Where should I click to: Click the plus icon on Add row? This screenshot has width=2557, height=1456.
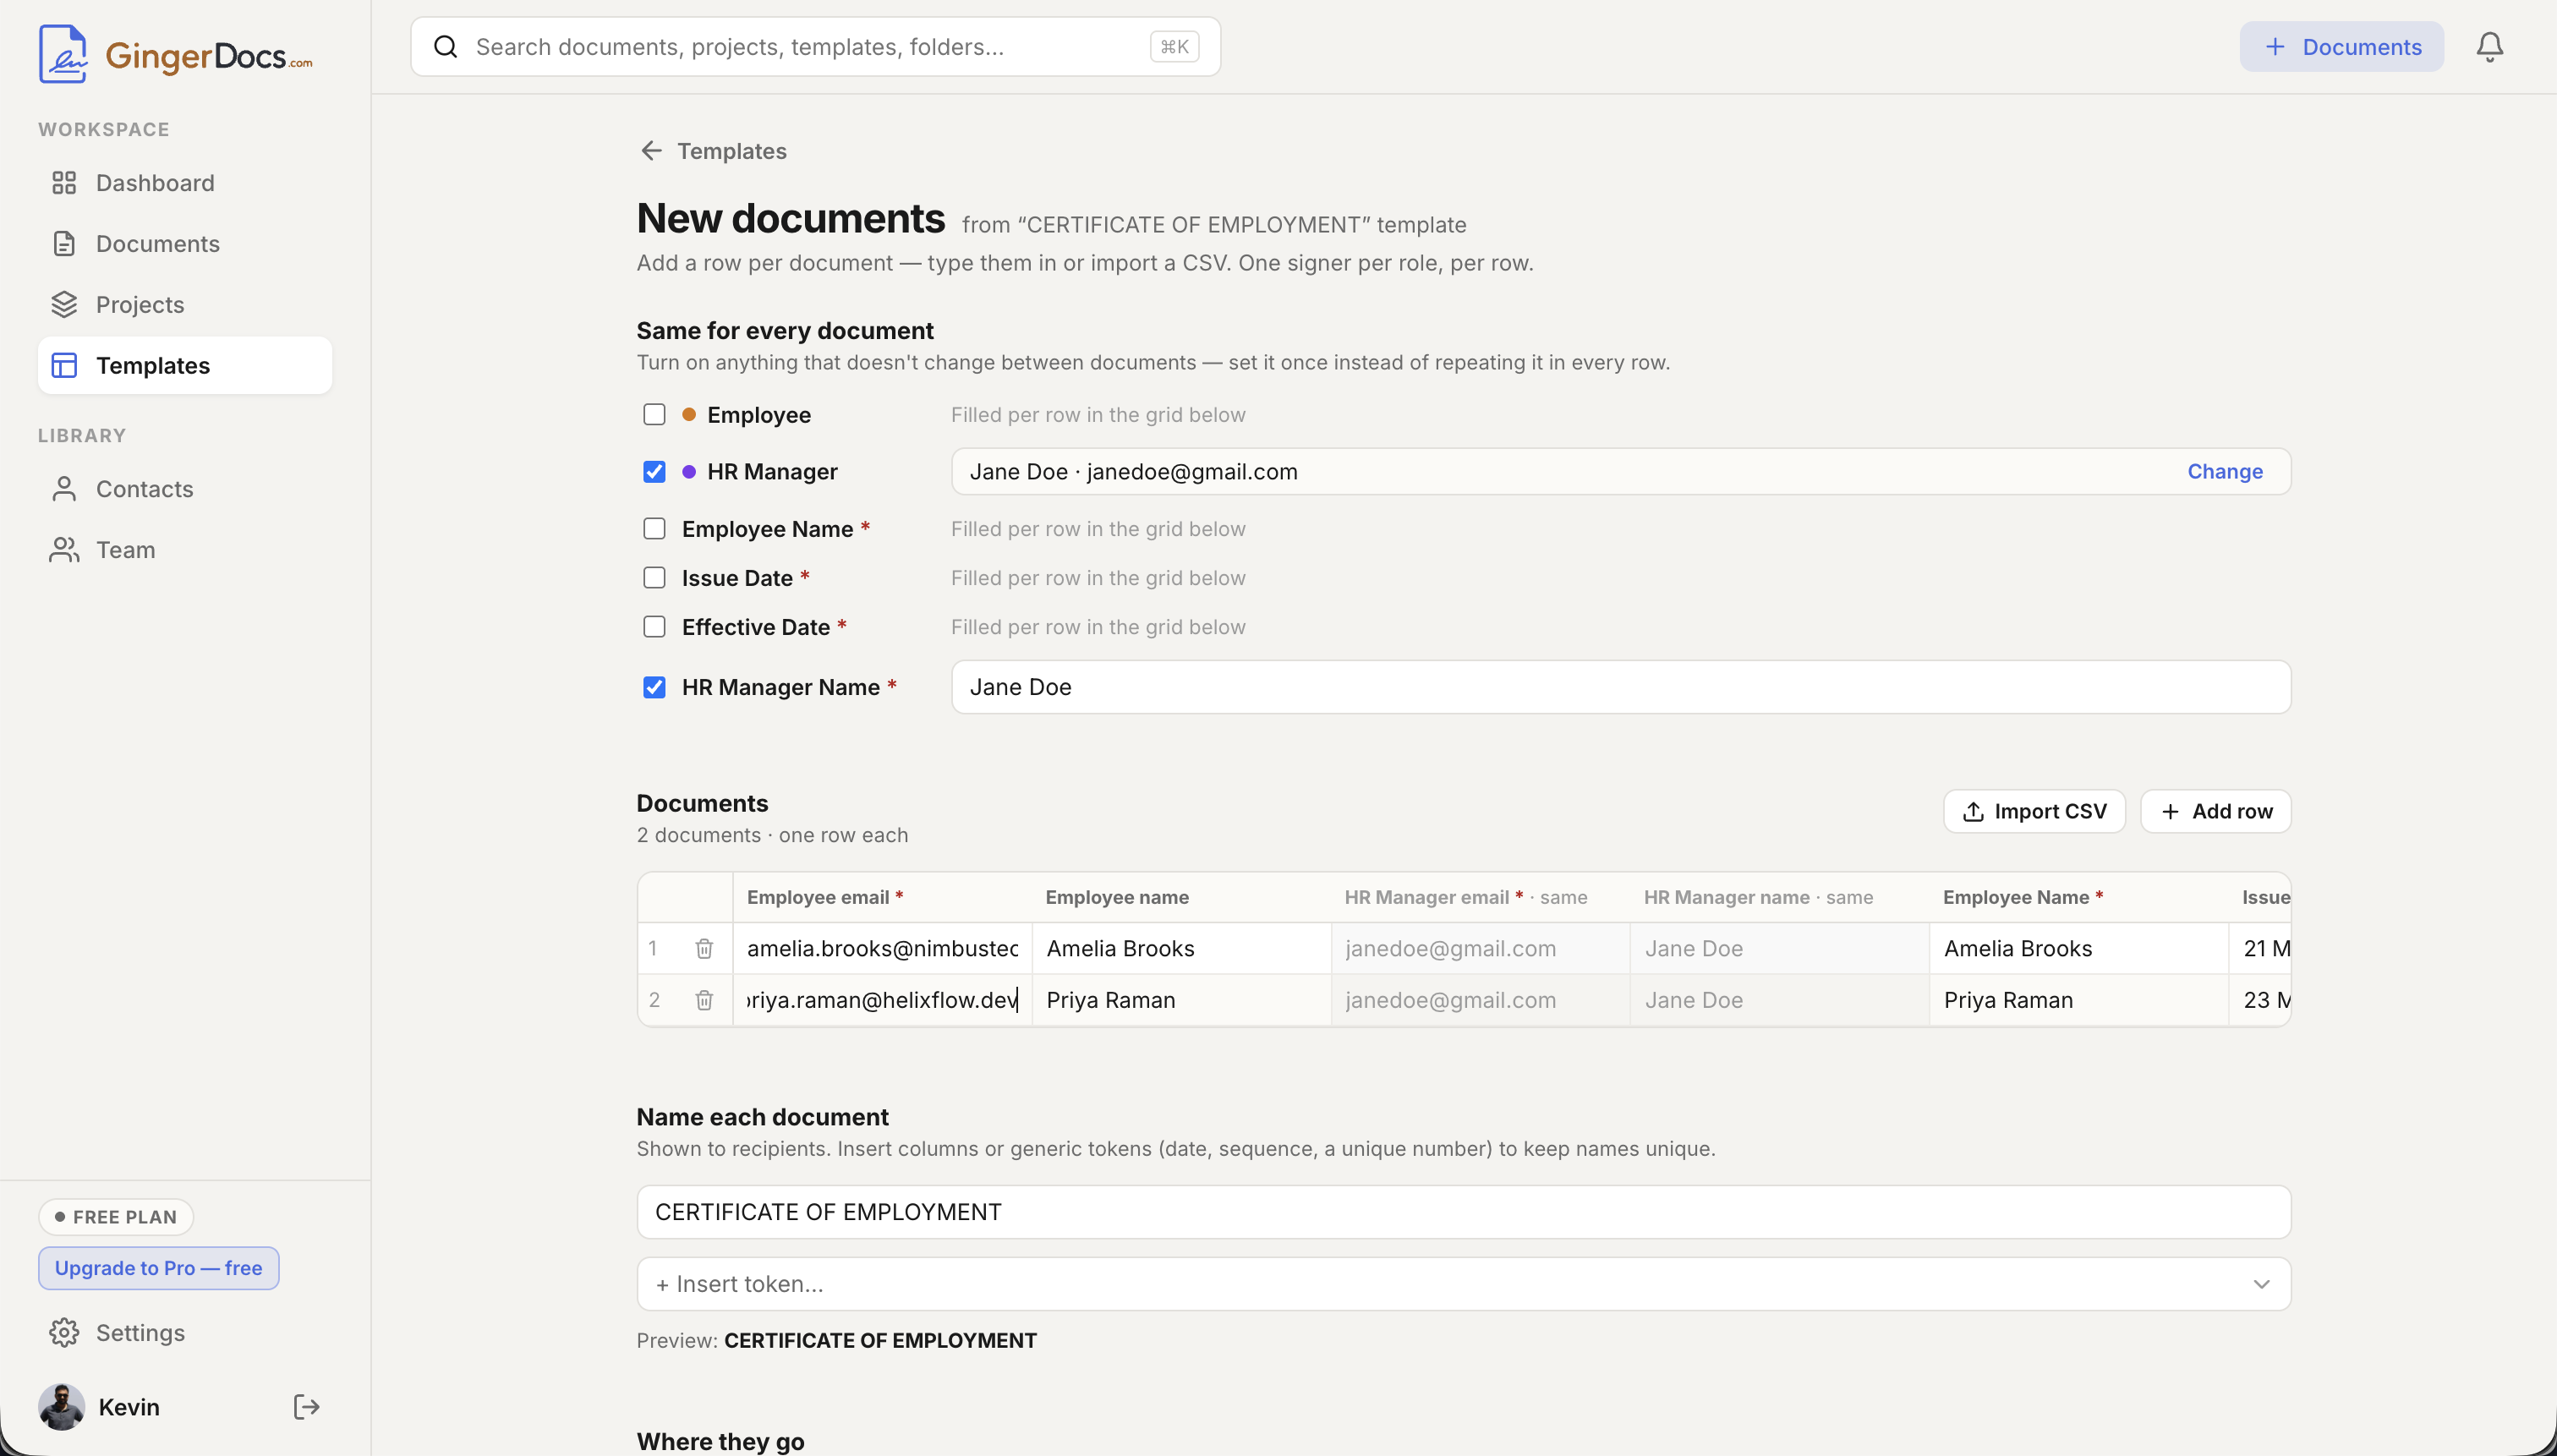tap(2170, 812)
